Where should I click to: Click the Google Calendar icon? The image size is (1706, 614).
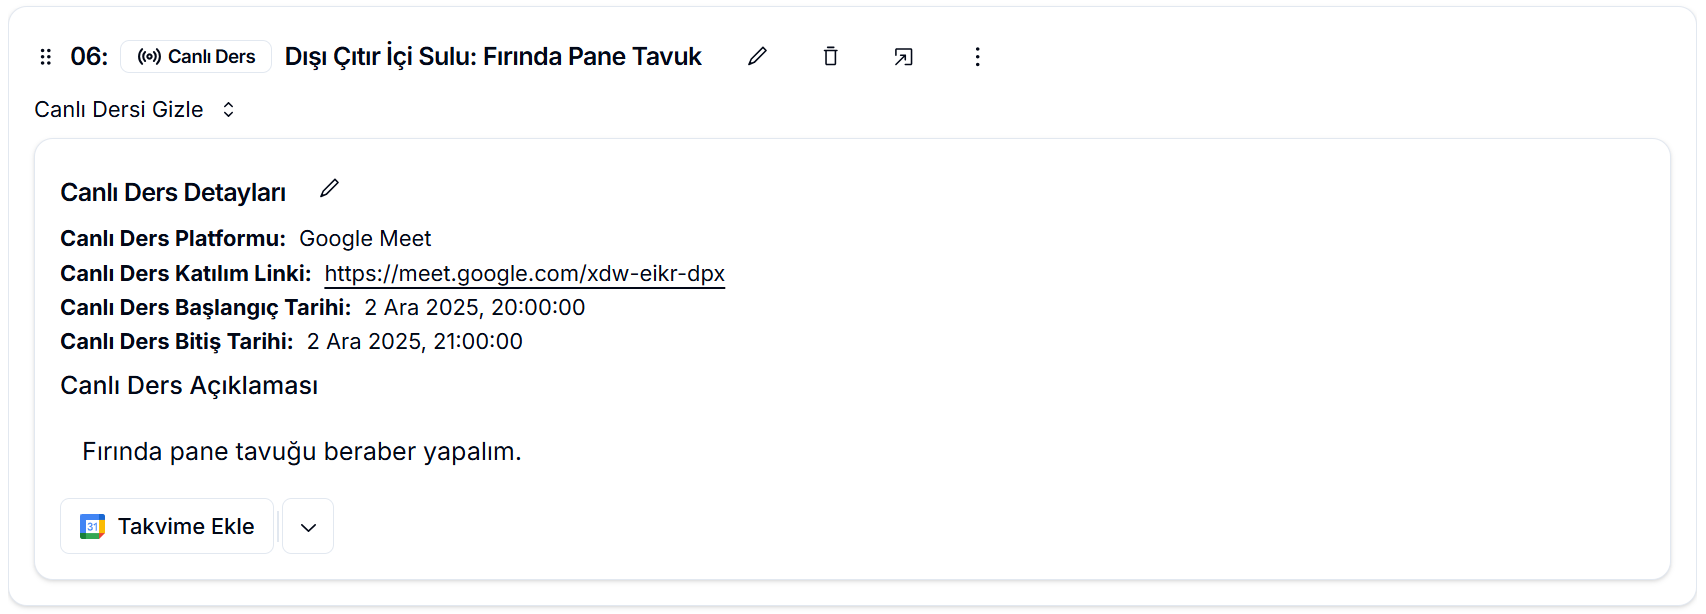tap(92, 526)
